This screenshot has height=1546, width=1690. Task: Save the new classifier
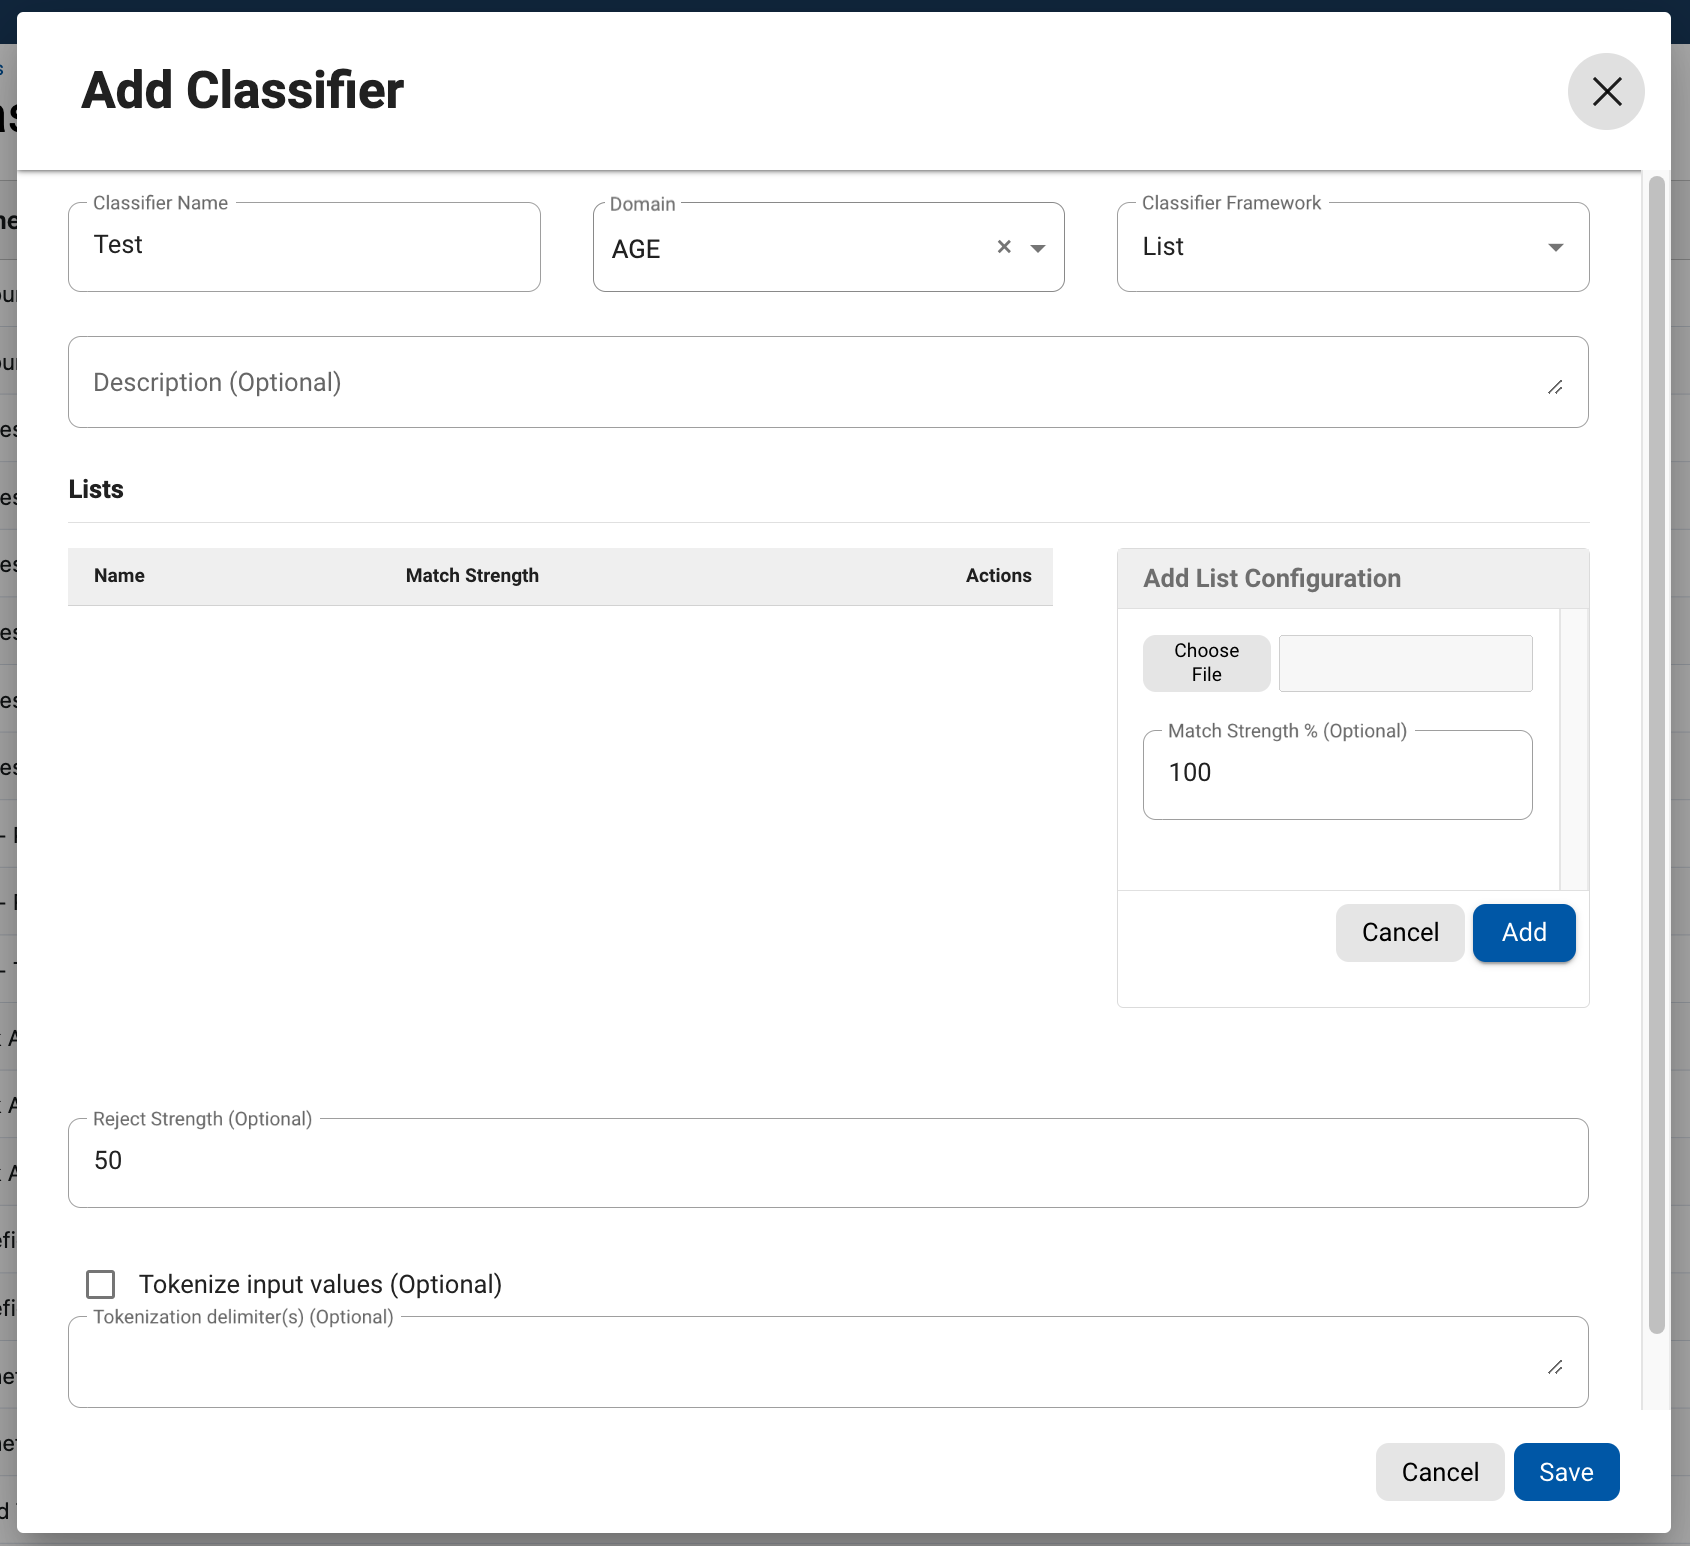(x=1565, y=1471)
